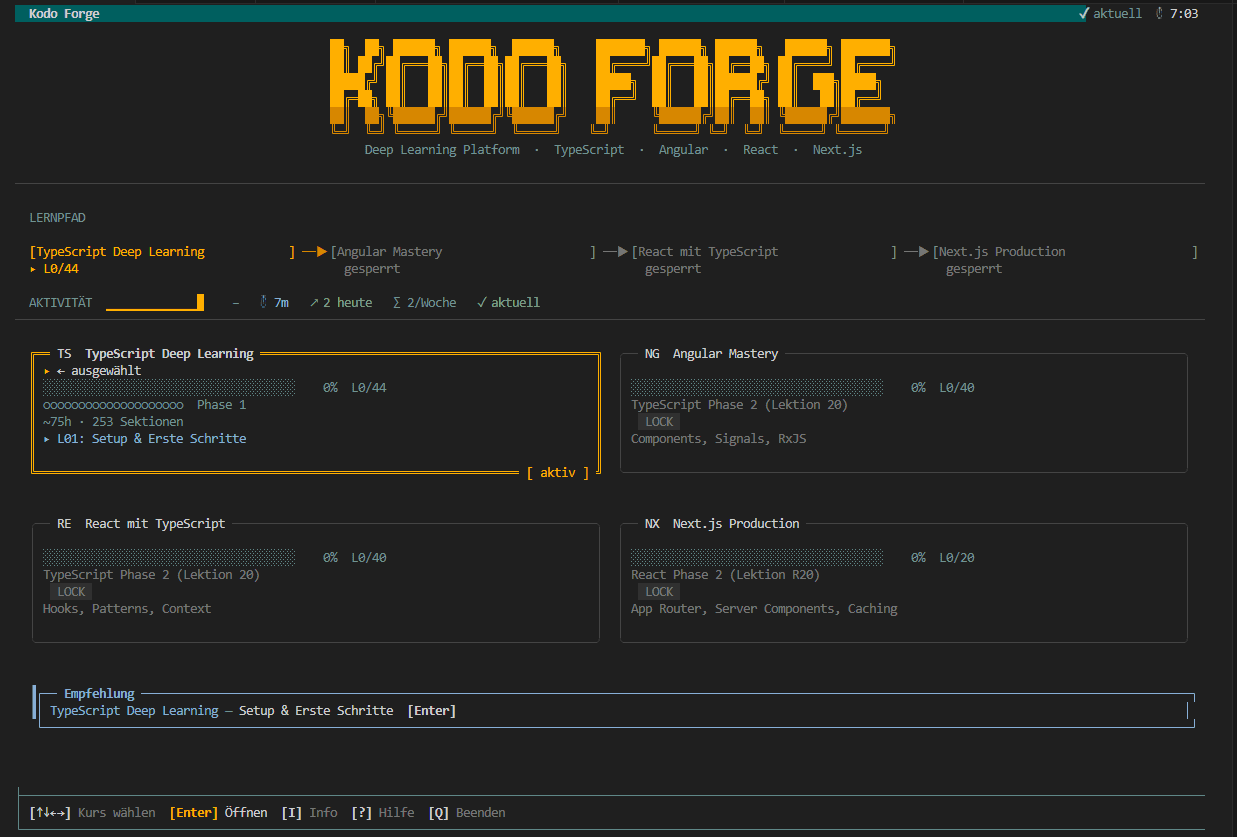The image size is (1237, 837).
Task: Click the LOCK badge in the Angular Mastery card
Action: coord(659,422)
